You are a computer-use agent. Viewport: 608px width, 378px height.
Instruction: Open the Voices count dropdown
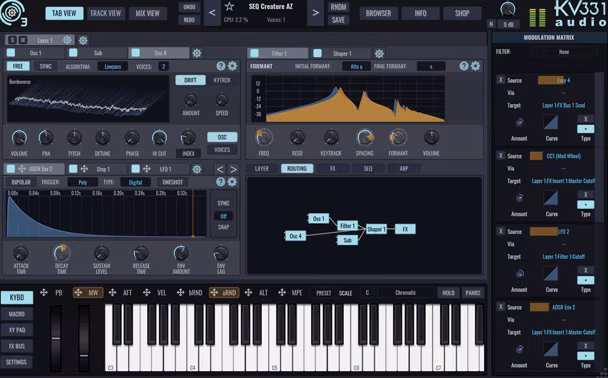pos(163,66)
